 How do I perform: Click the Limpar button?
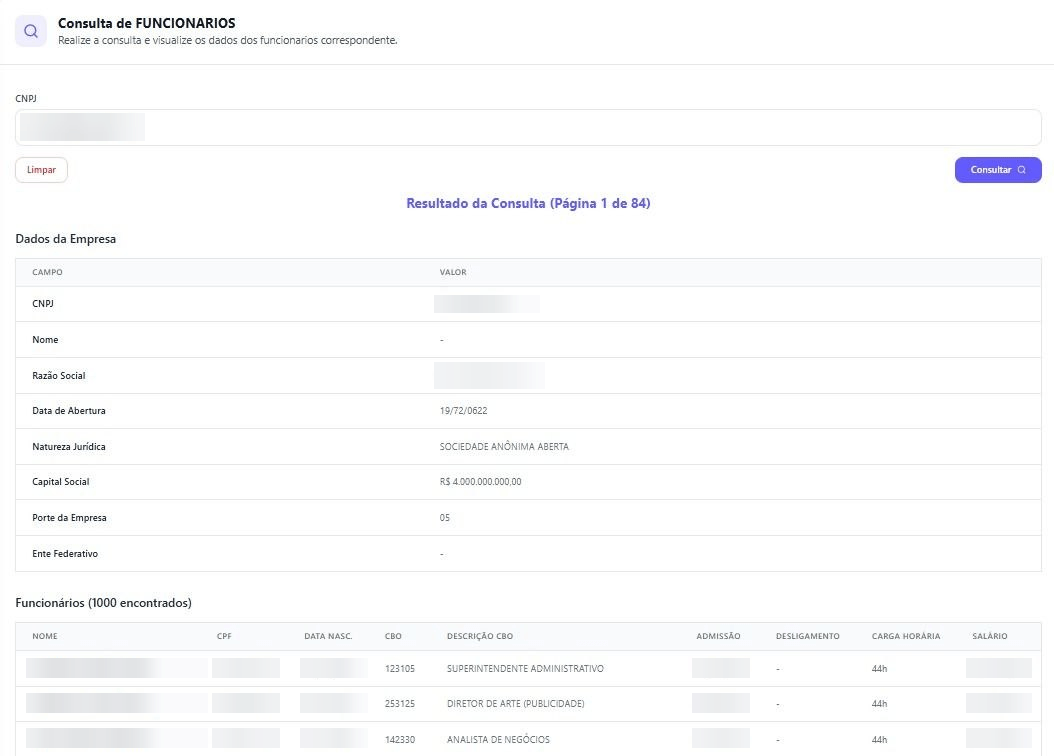point(42,170)
